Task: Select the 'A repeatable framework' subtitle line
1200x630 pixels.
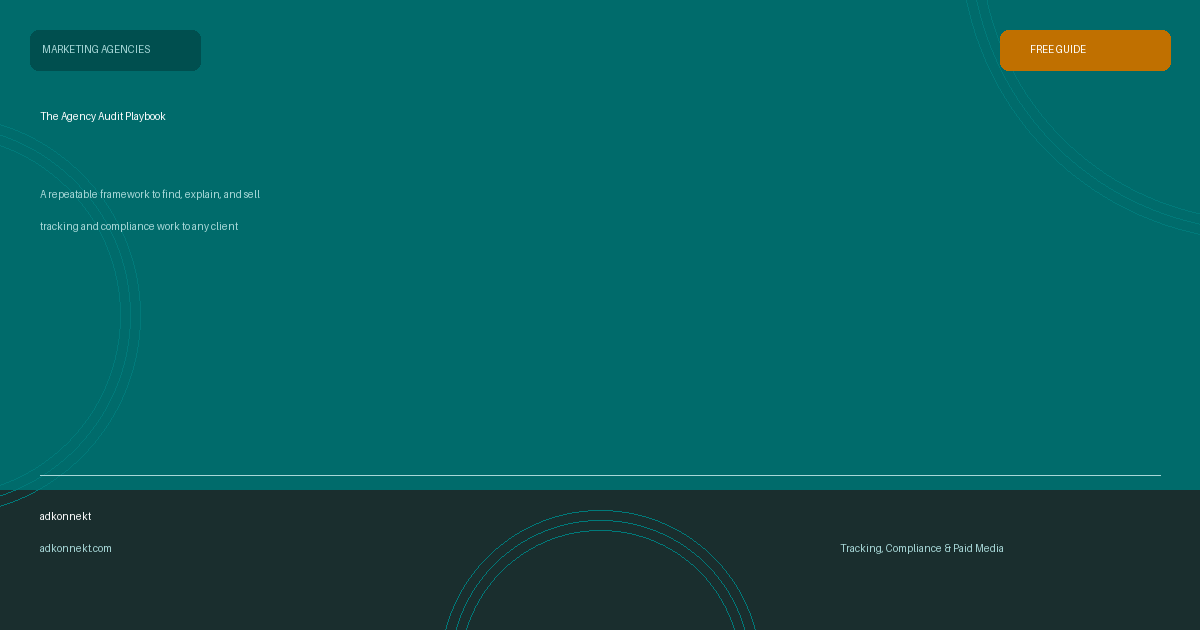Action: pyautogui.click(x=150, y=194)
